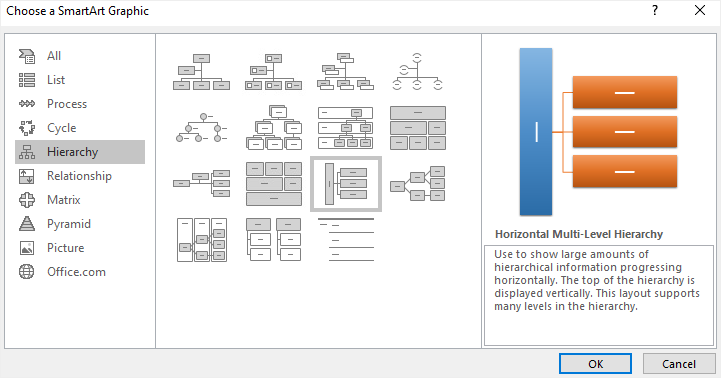Screen dimensions: 721x378
Task: Select the Table Hierarchy layout
Action: click(418, 127)
